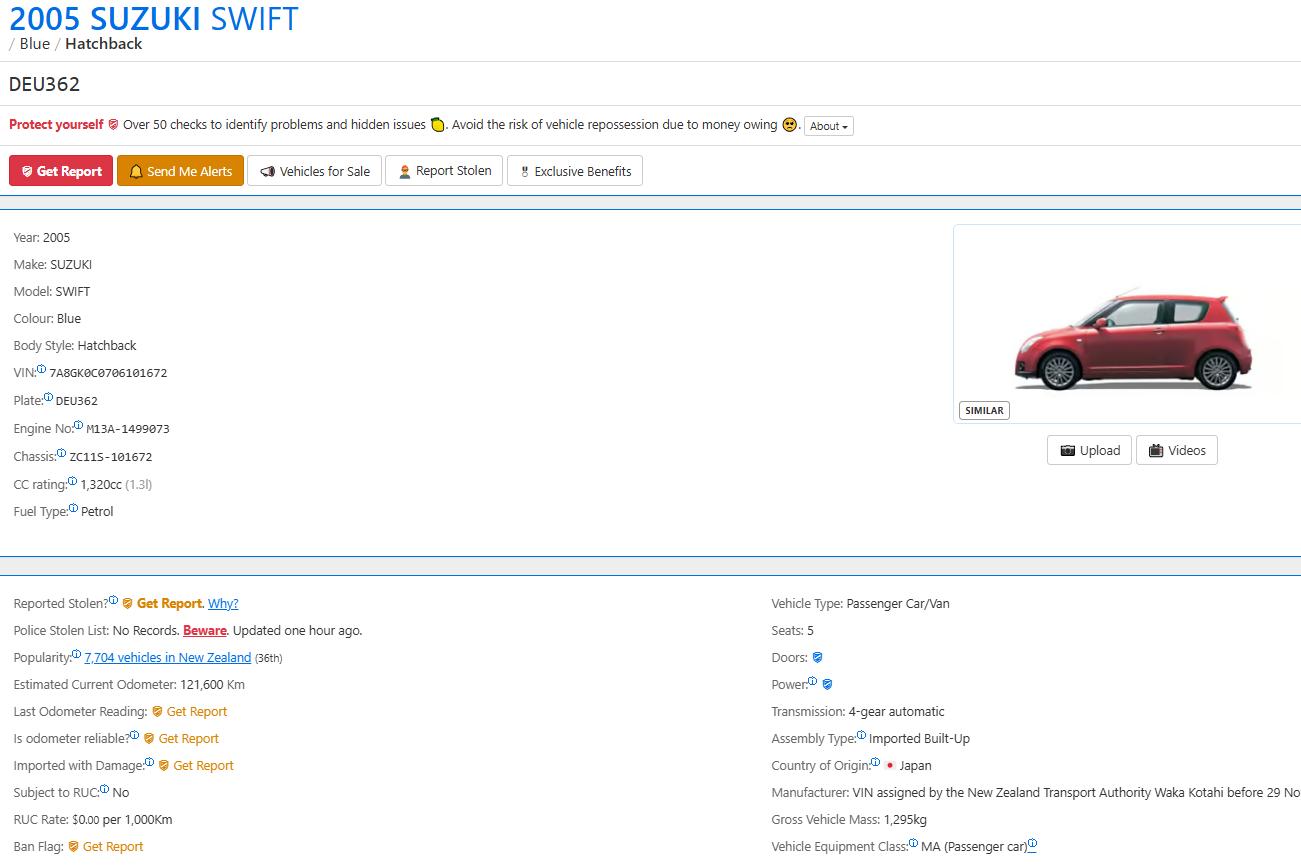Screen dimensions: 1301x865
Task: Get Report for Last Odometer Reading
Action: [x=197, y=712]
